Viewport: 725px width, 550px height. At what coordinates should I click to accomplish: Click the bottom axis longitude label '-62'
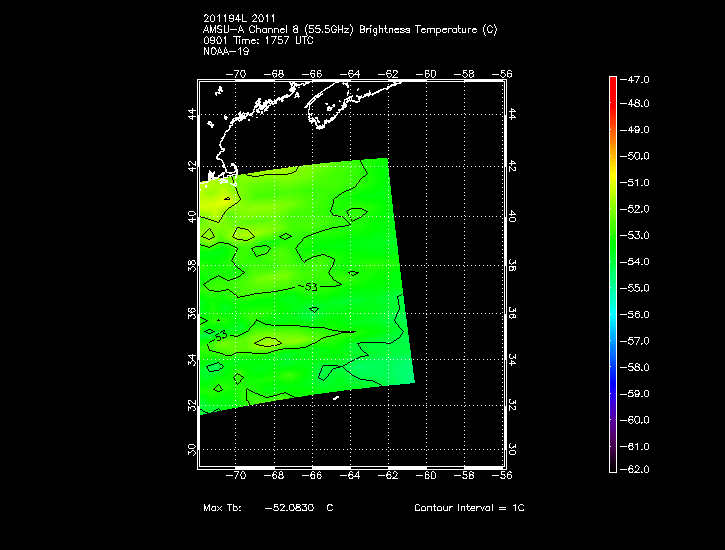[388, 475]
